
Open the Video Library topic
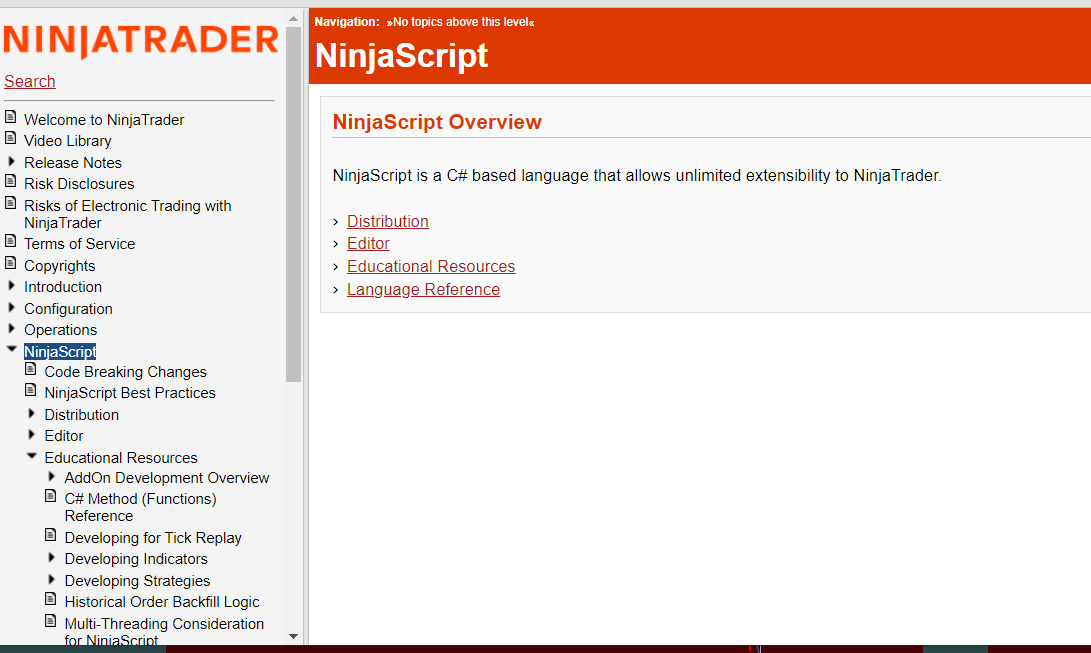point(67,140)
